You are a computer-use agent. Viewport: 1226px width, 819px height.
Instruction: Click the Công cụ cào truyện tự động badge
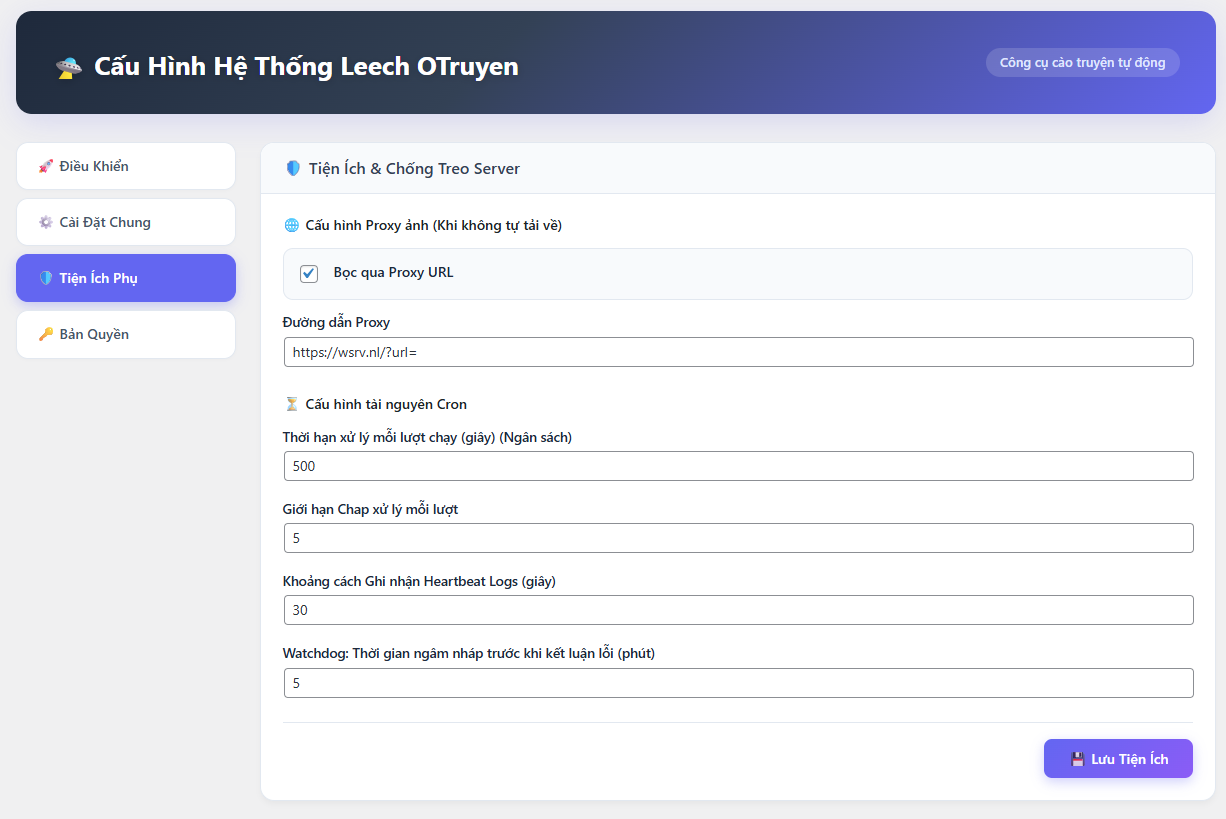(x=1082, y=63)
